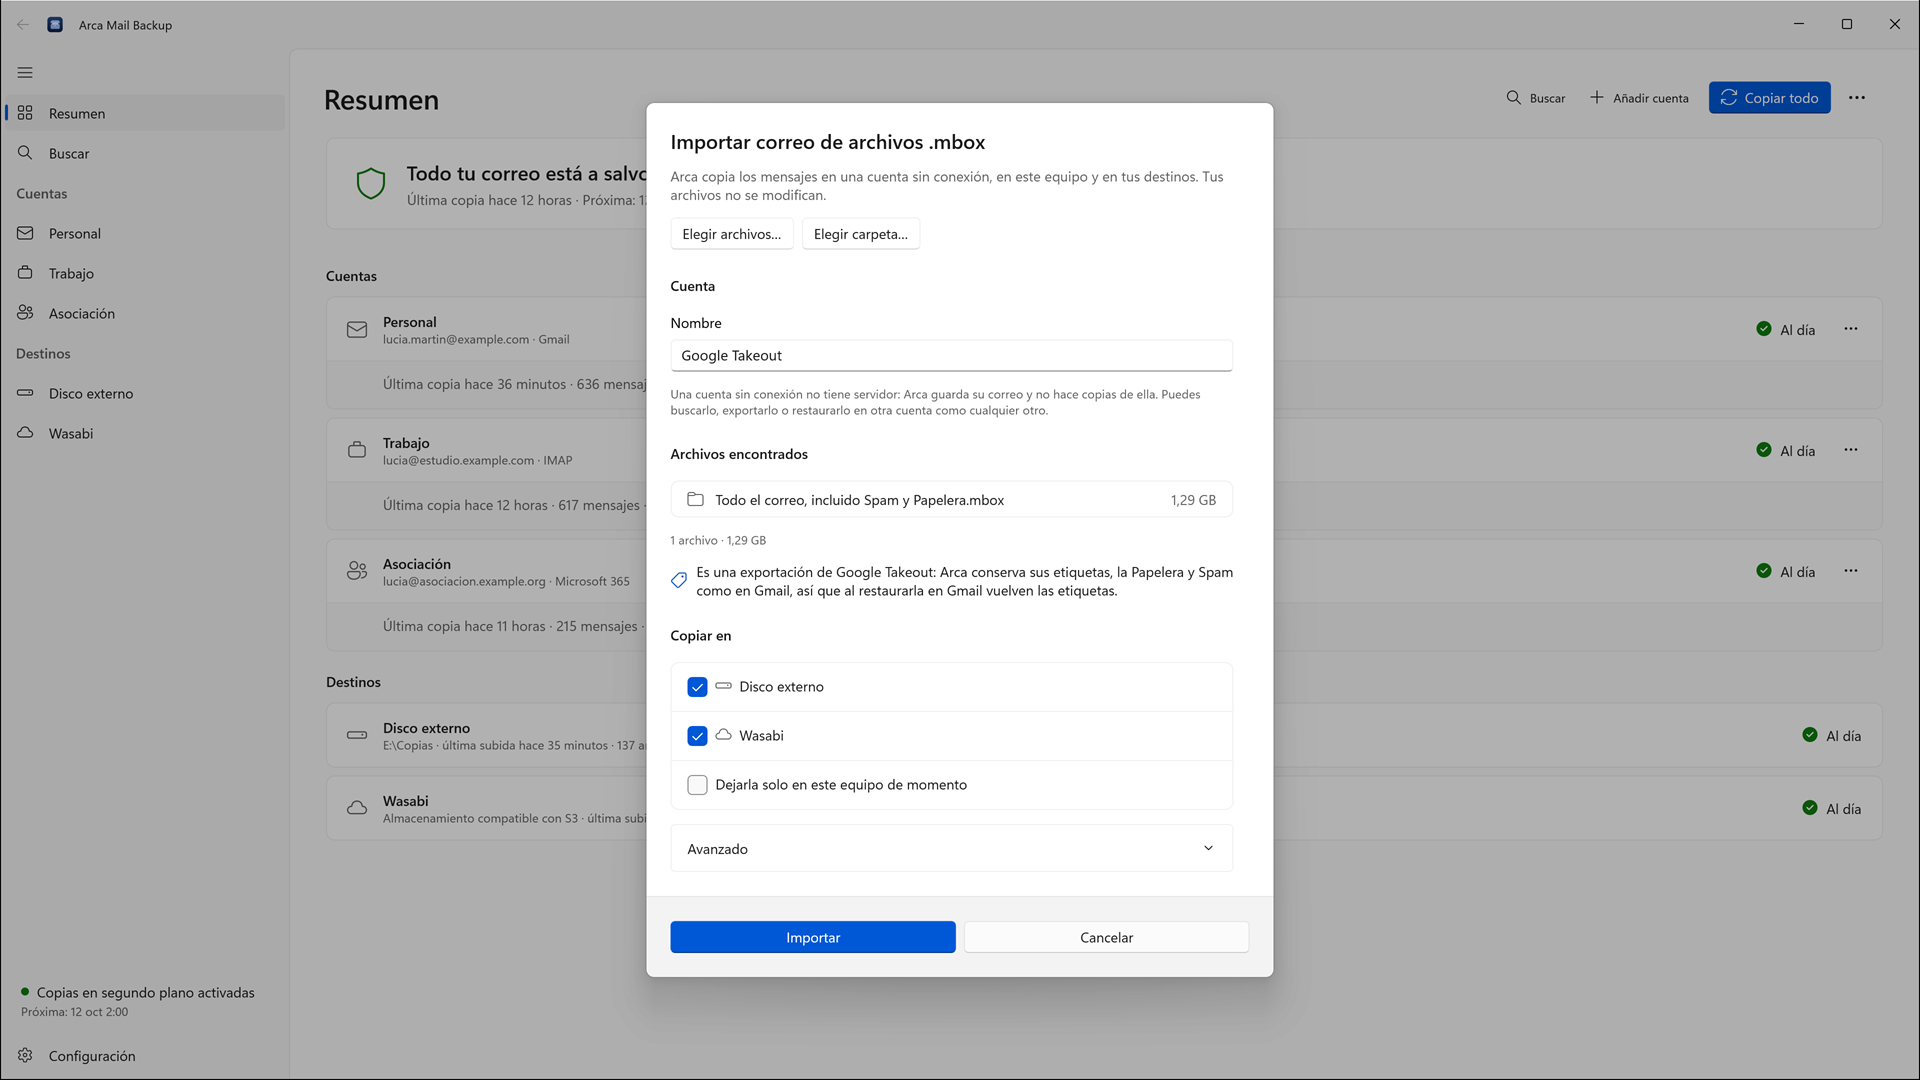
Task: Click the Personal envelope icon in sidebar
Action: [25, 233]
